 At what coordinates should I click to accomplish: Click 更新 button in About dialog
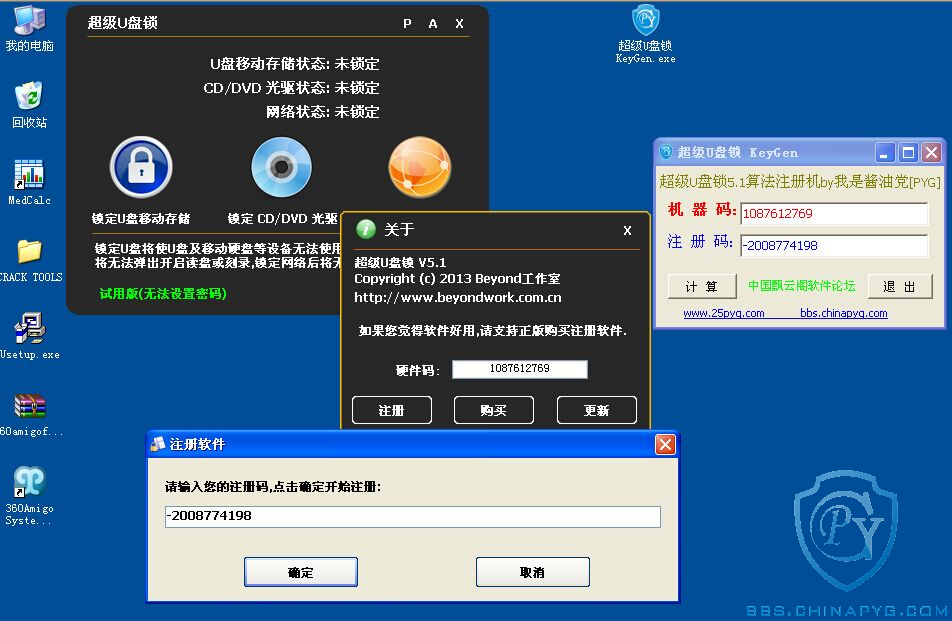tap(597, 410)
